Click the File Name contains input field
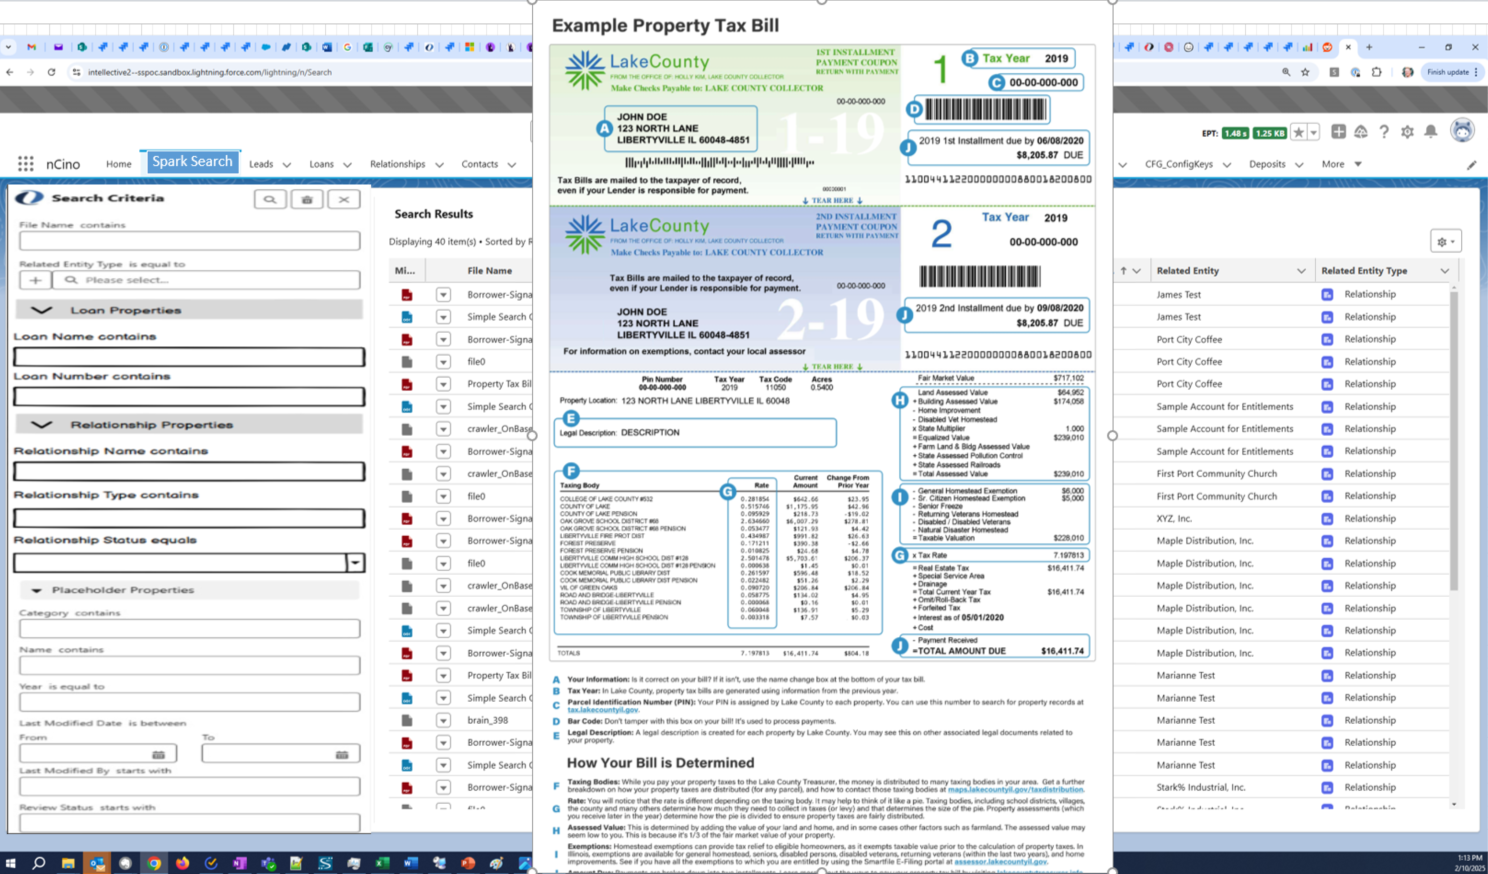 point(189,241)
